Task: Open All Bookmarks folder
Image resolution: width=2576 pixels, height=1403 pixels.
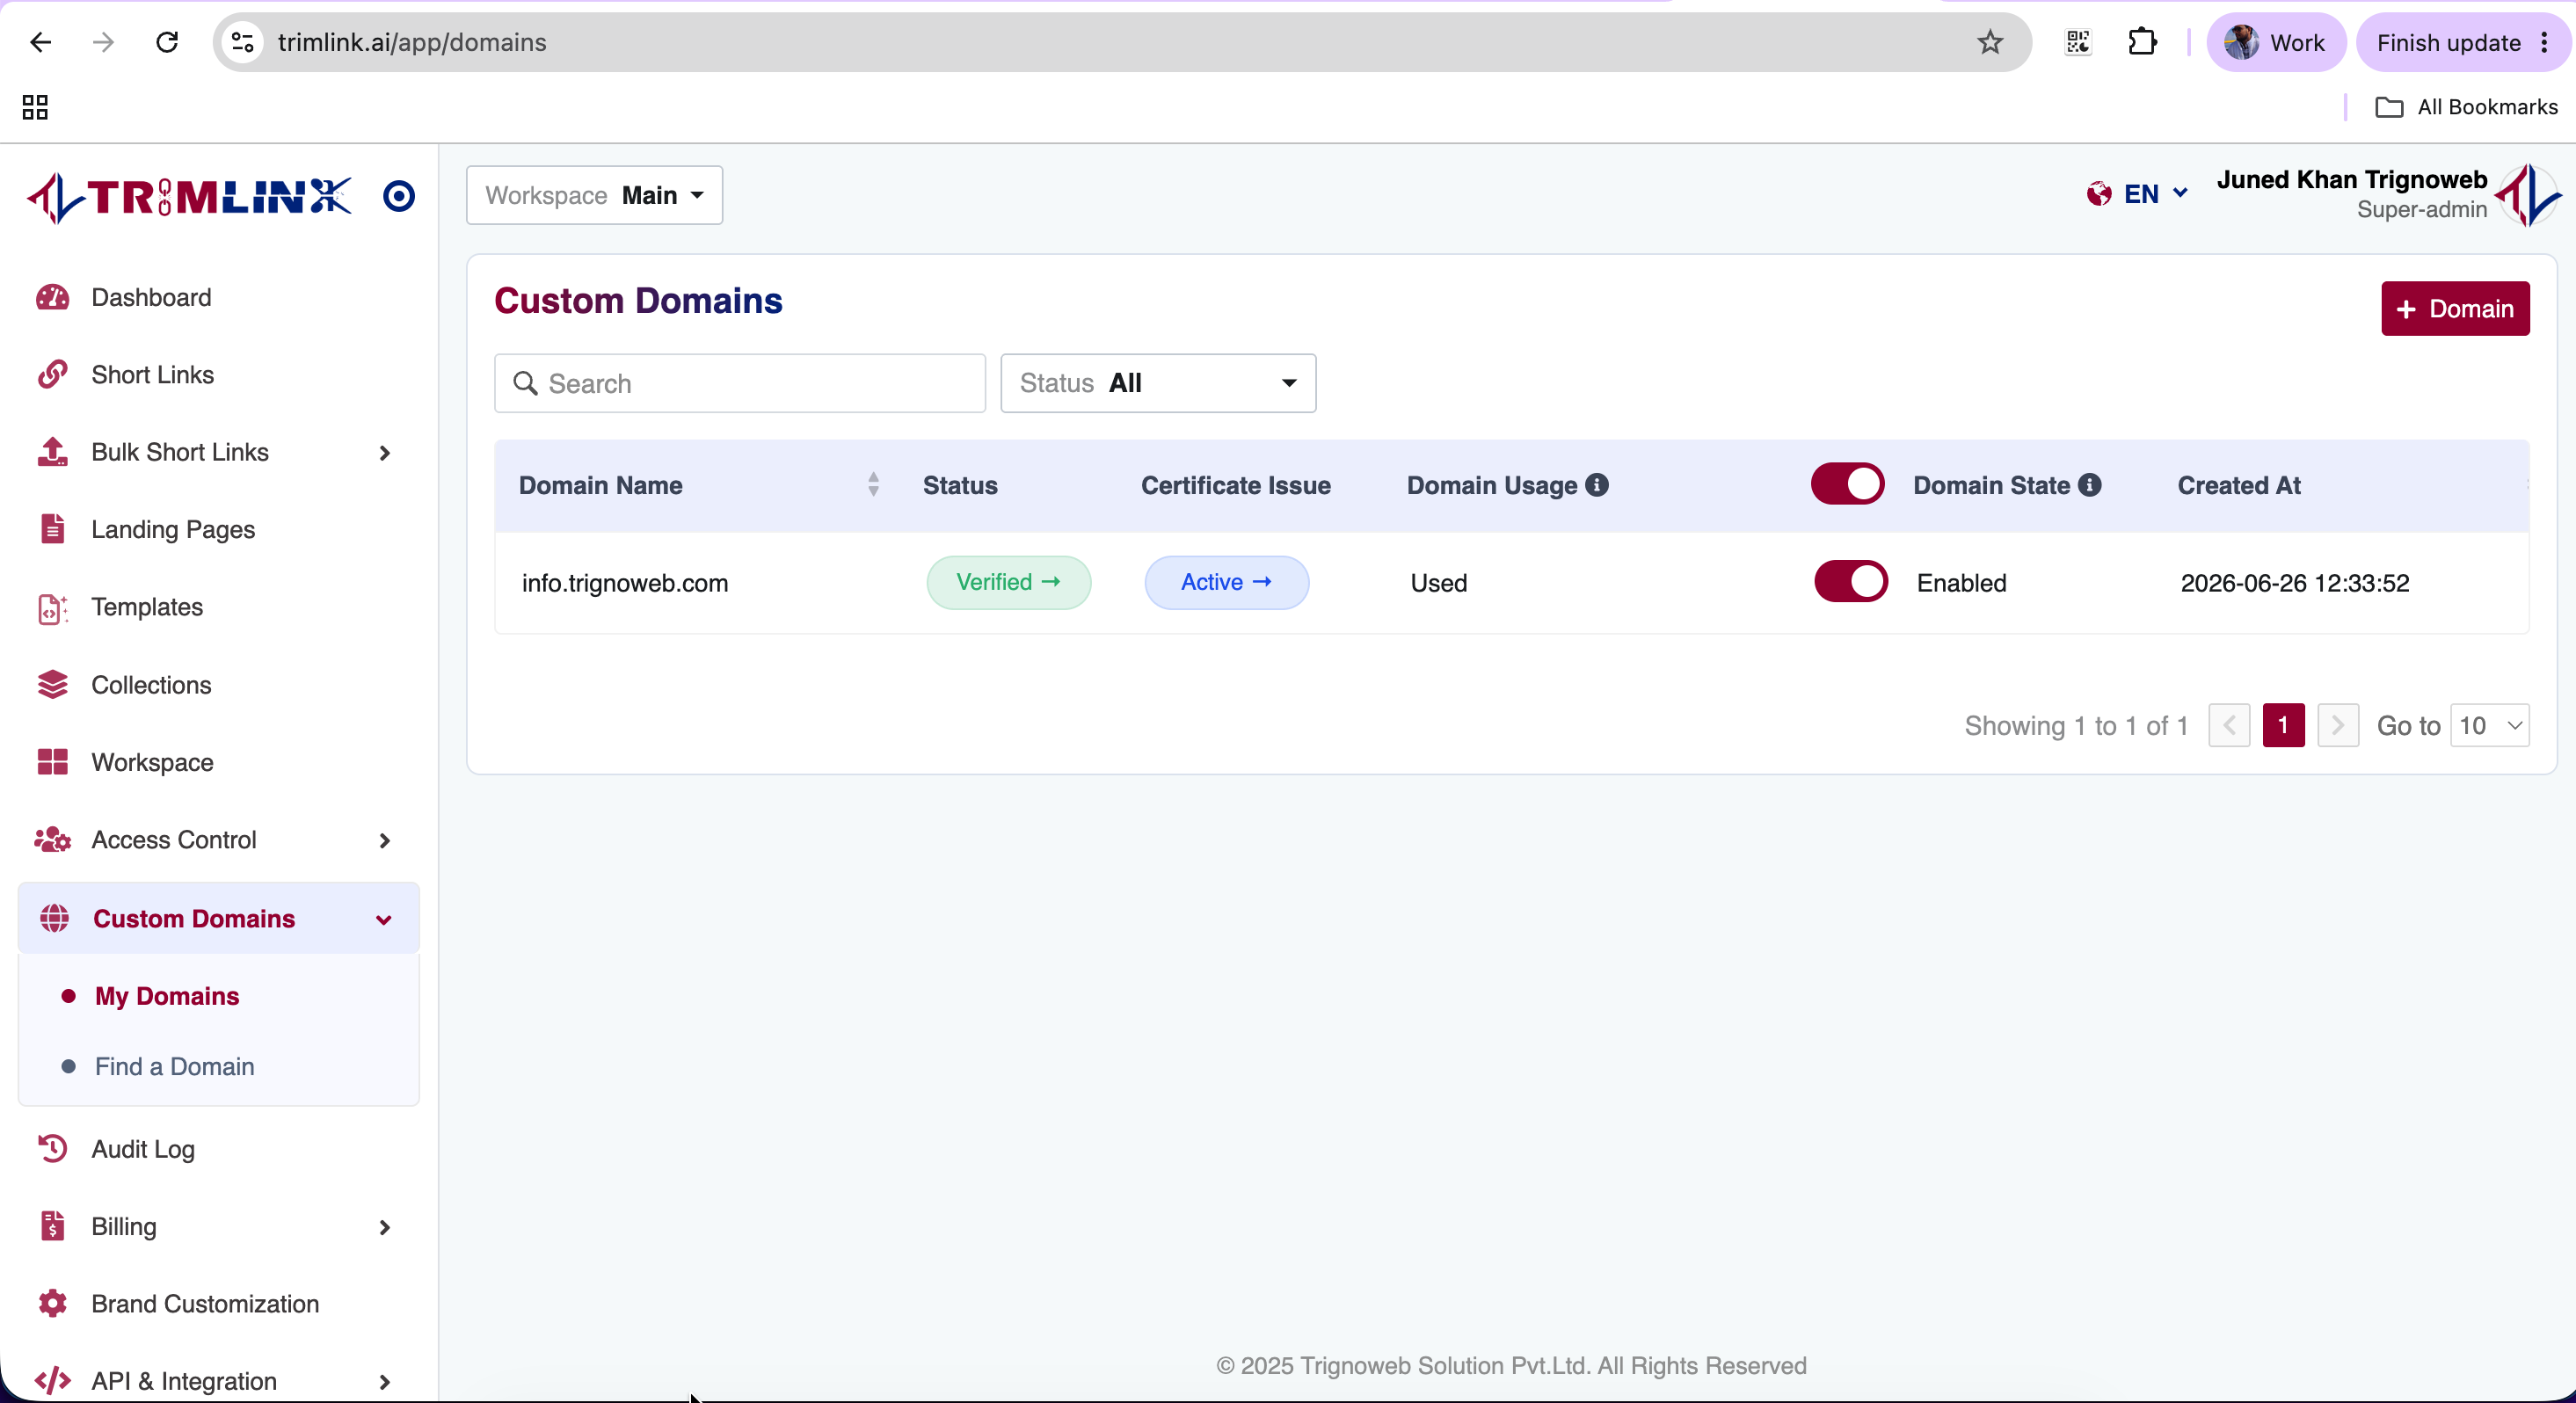Action: (x=2466, y=107)
